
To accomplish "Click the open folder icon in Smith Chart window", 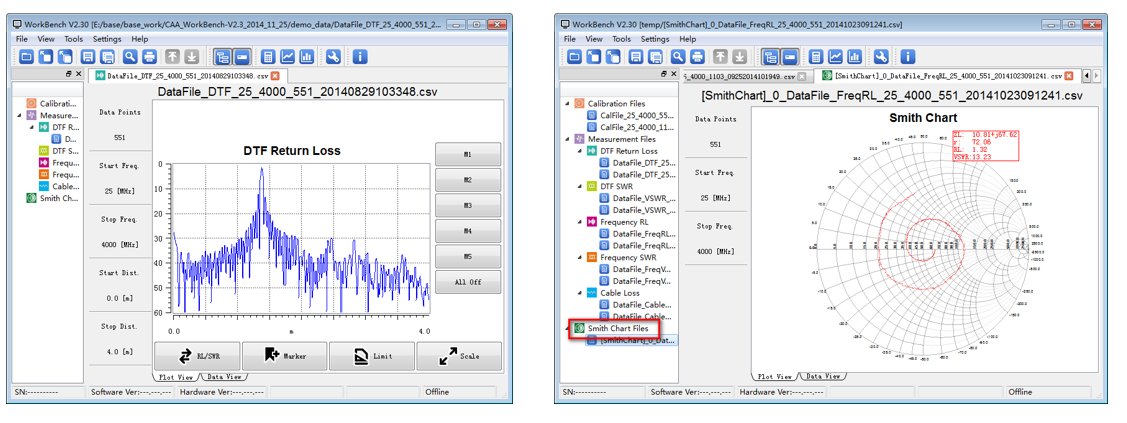I will [574, 57].
